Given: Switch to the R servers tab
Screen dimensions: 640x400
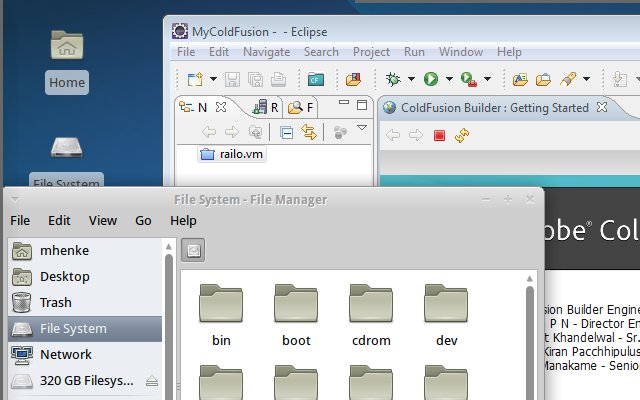Looking at the screenshot, I should click(265, 107).
